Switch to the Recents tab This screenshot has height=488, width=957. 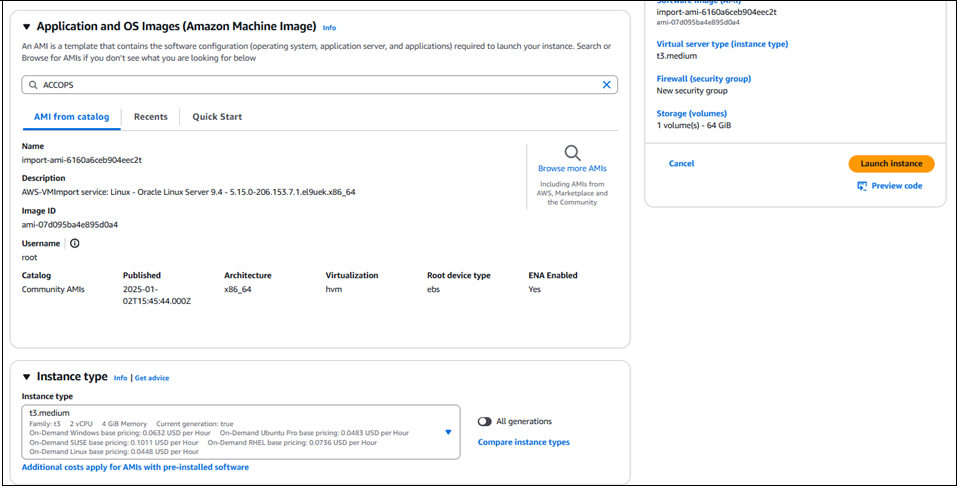click(151, 117)
